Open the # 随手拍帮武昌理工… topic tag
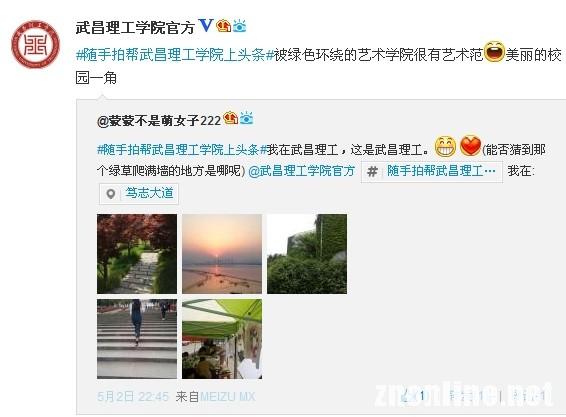 click(432, 171)
